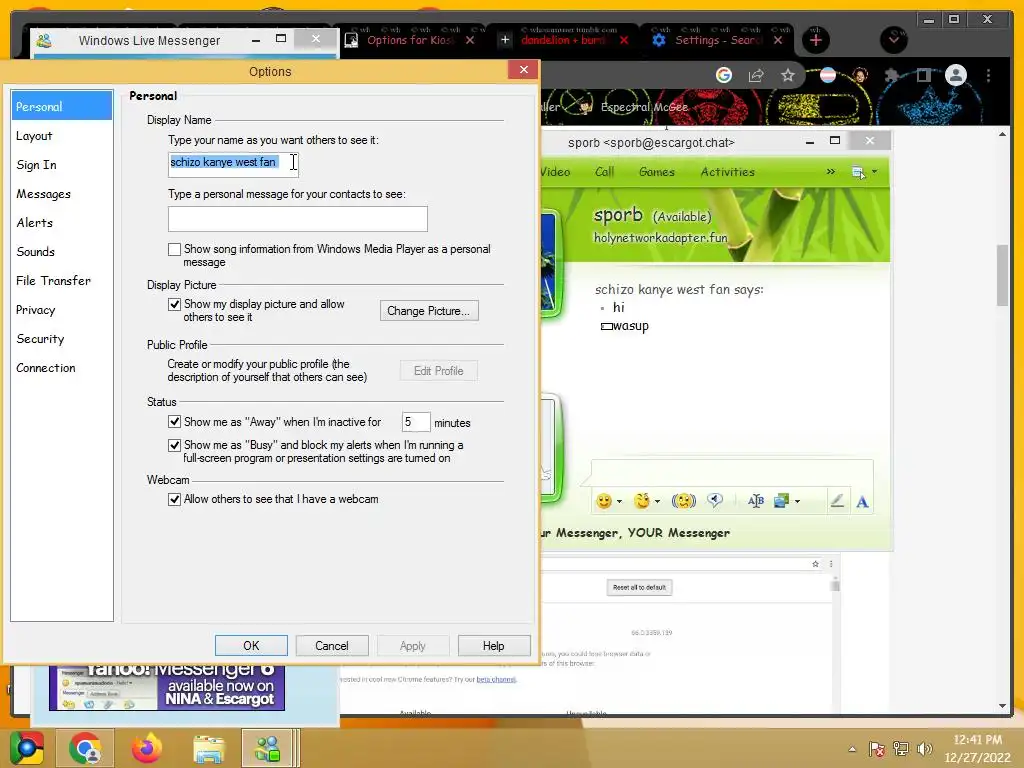1024x768 pixels.
Task: Toggle show me as Away checkbox
Action: point(174,422)
